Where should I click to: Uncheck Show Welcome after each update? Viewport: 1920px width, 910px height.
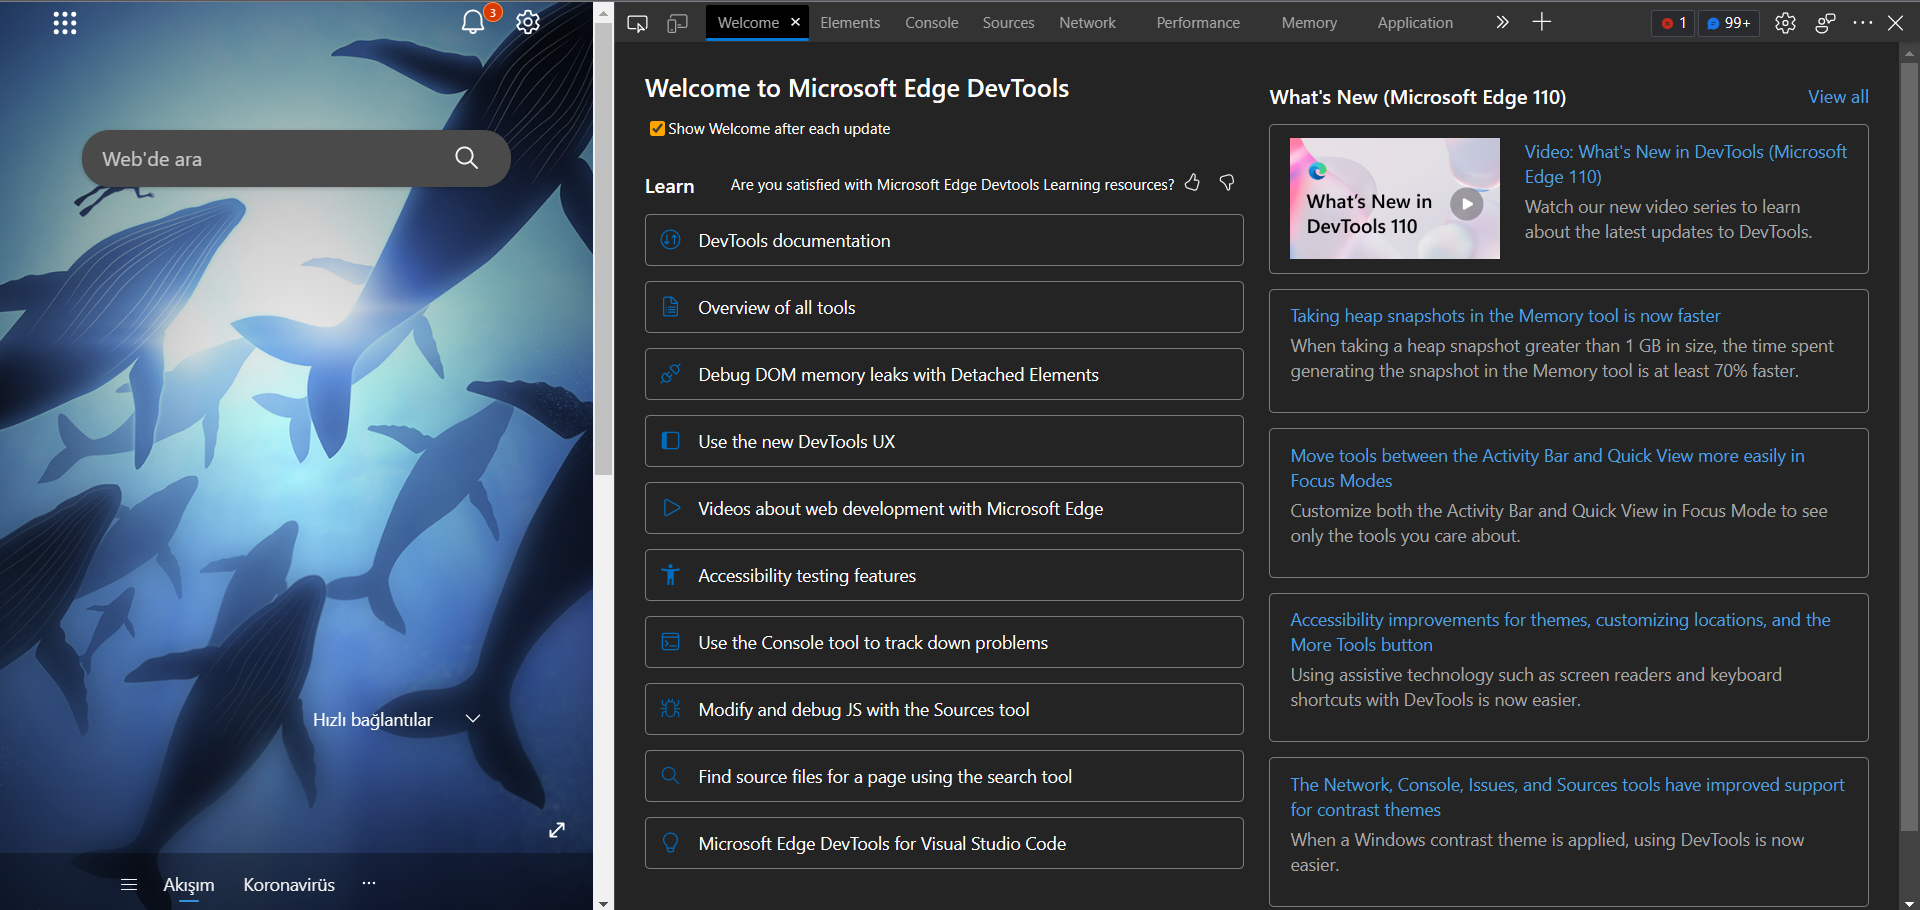657,129
